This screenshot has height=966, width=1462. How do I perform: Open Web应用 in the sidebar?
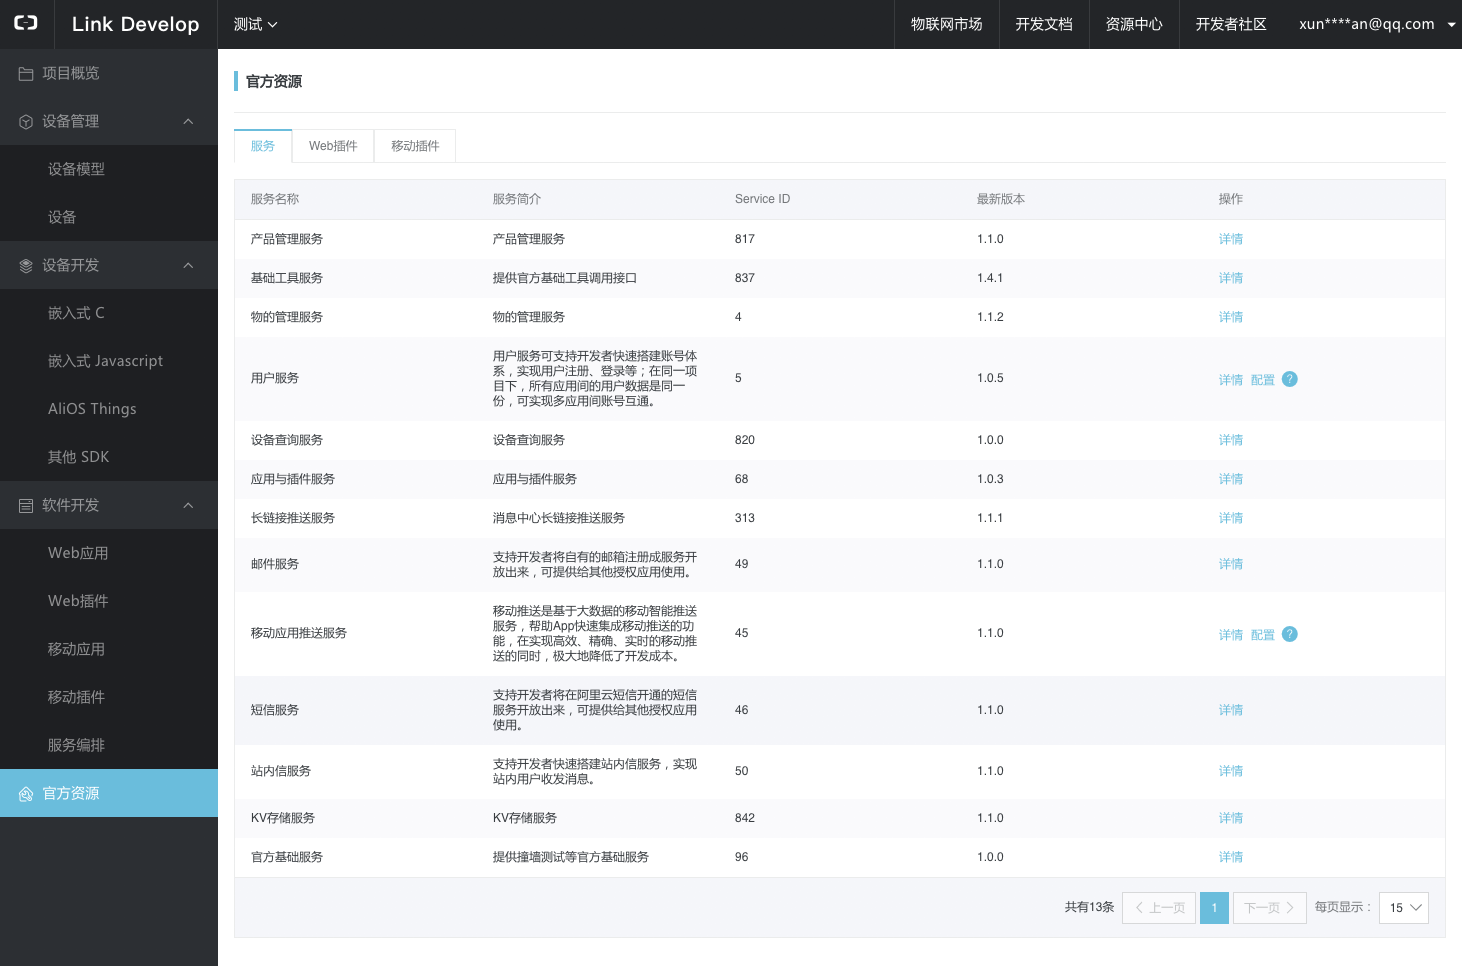click(x=109, y=553)
